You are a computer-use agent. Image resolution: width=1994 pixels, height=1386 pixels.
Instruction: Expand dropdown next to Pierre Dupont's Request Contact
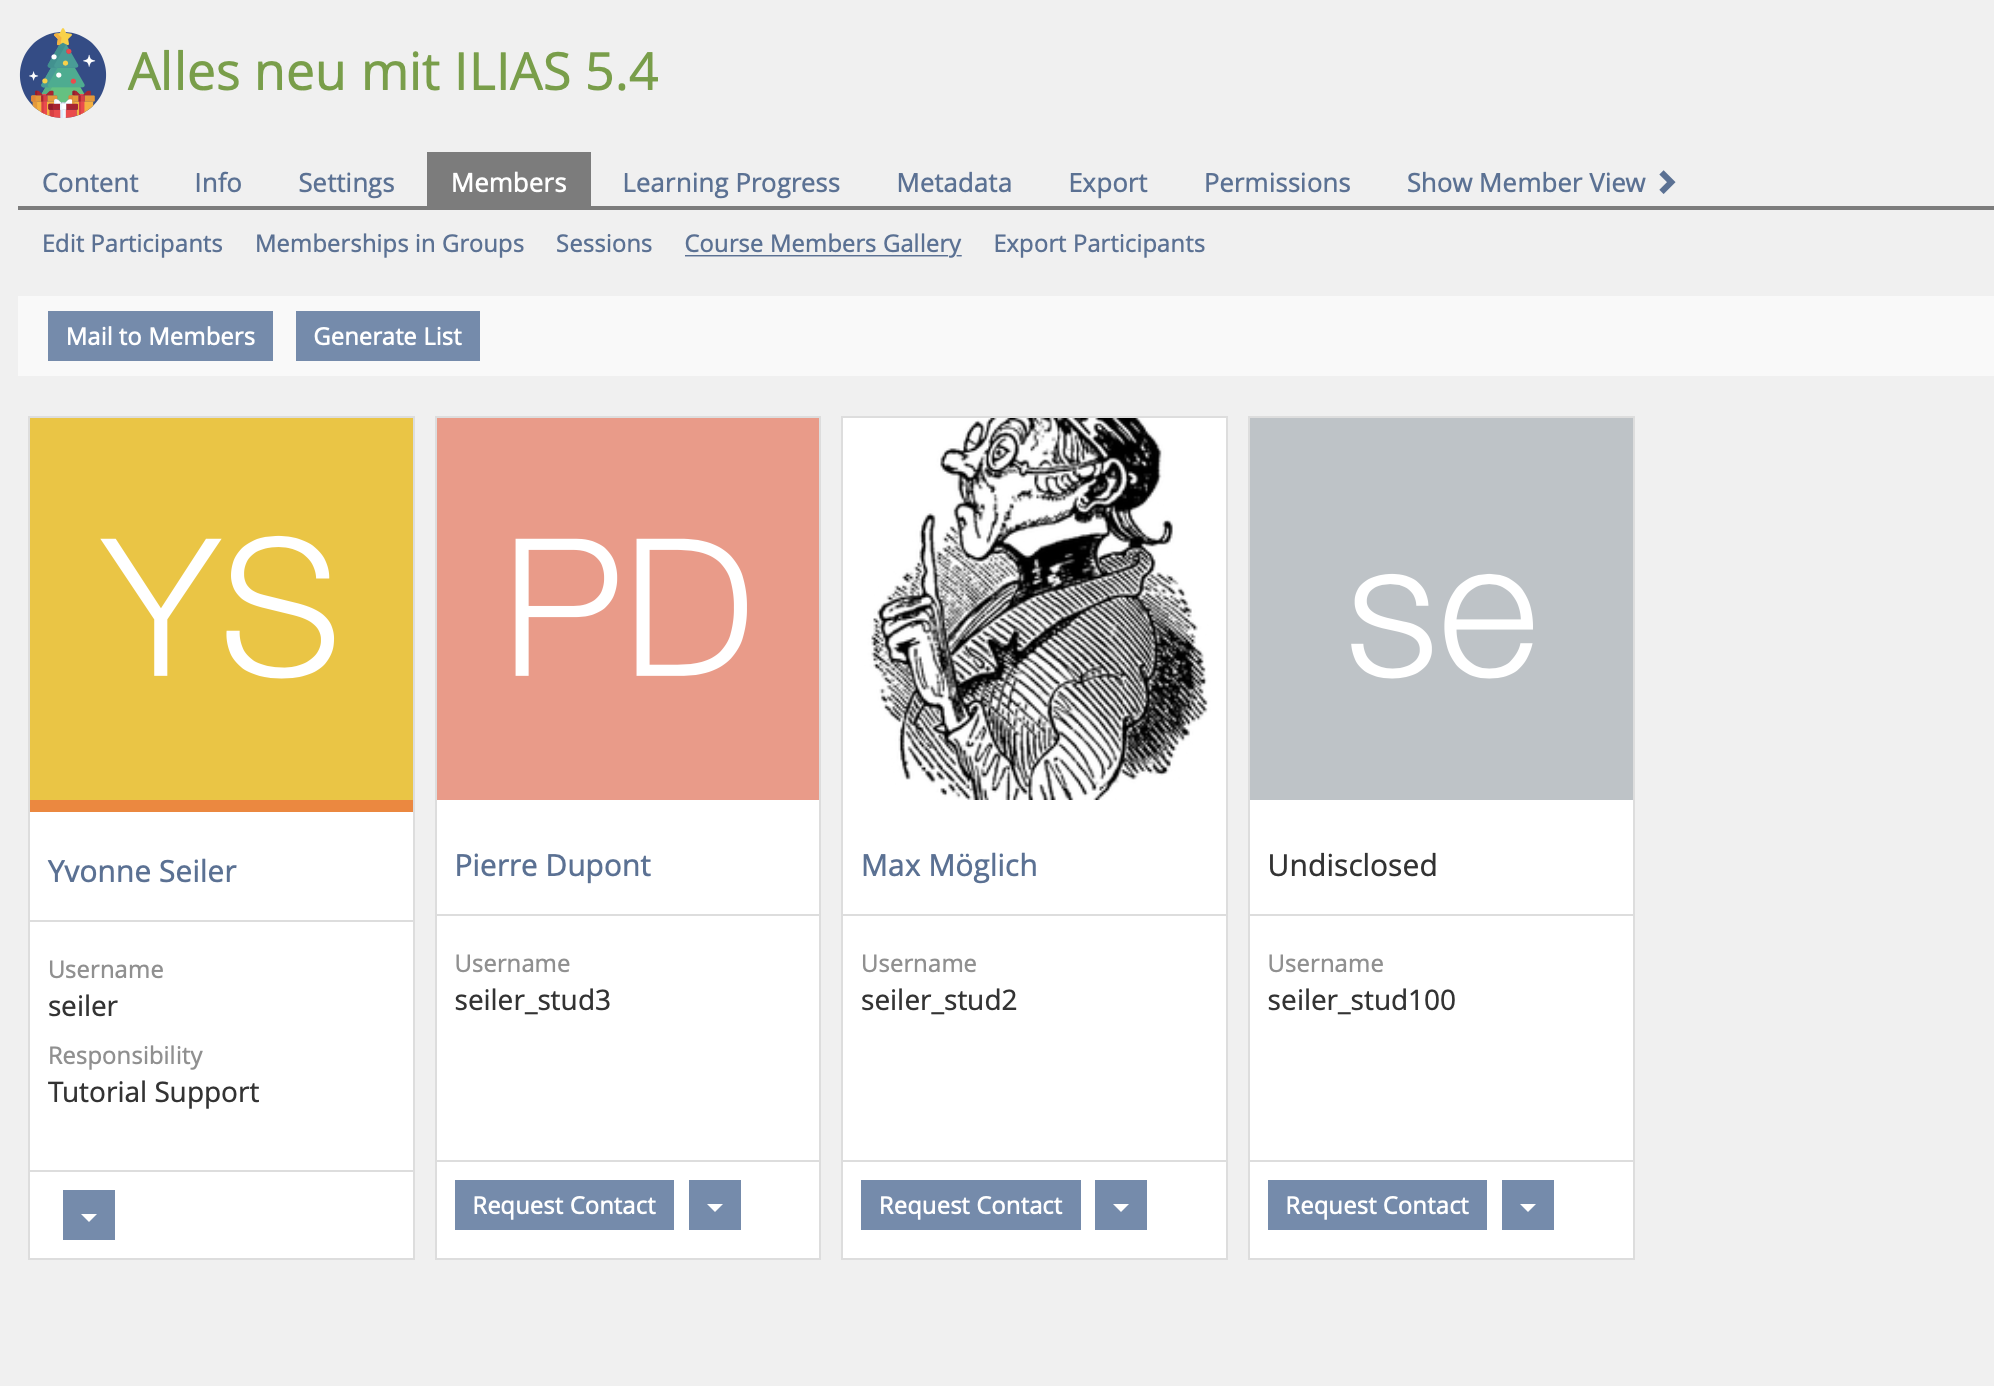(x=715, y=1206)
